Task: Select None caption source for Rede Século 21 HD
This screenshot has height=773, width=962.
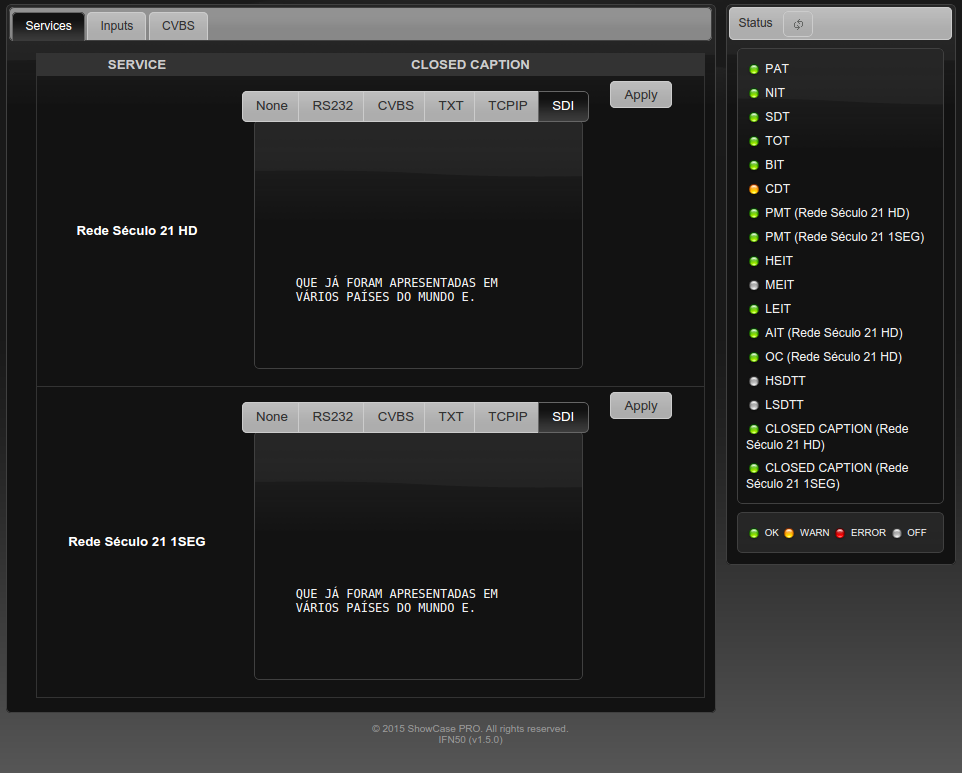Action: tap(271, 106)
